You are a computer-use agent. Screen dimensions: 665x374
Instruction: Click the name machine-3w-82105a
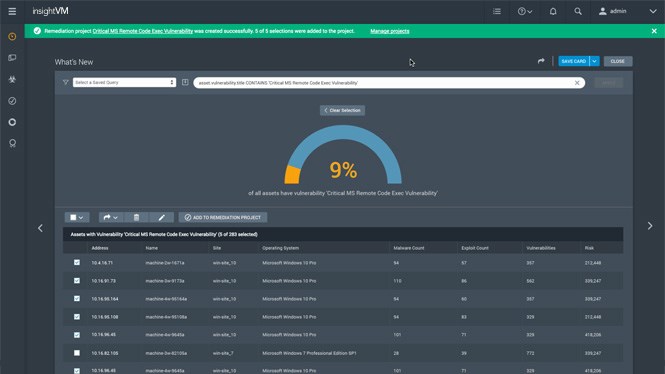166,353
